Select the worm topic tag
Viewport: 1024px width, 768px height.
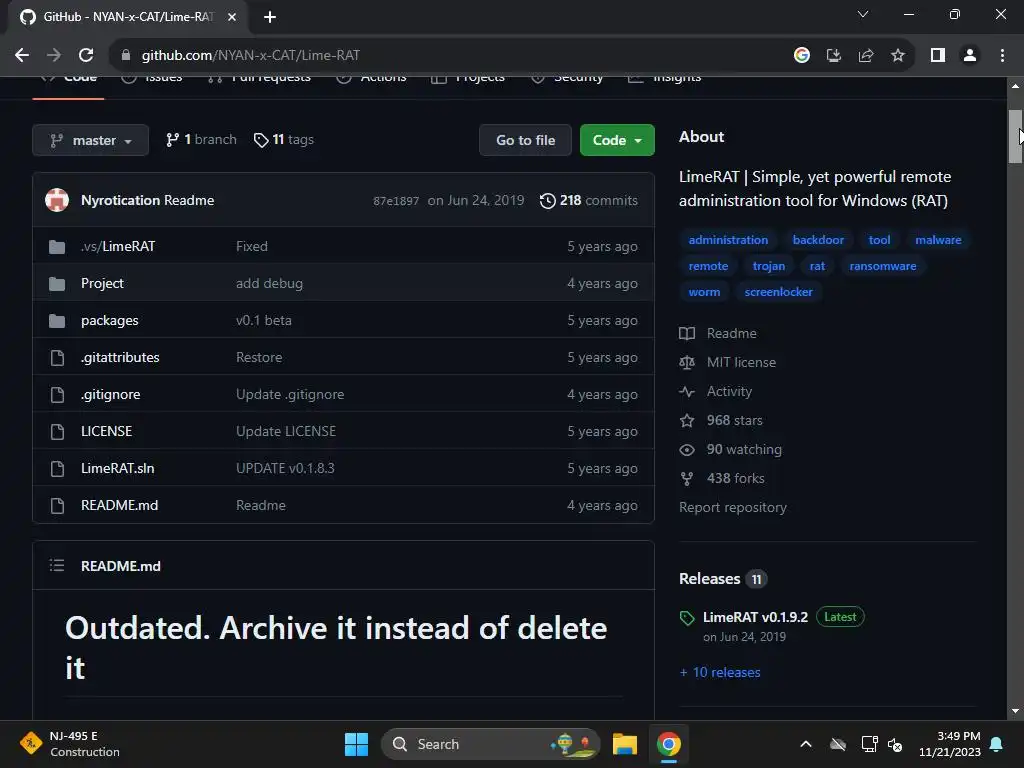[704, 293]
